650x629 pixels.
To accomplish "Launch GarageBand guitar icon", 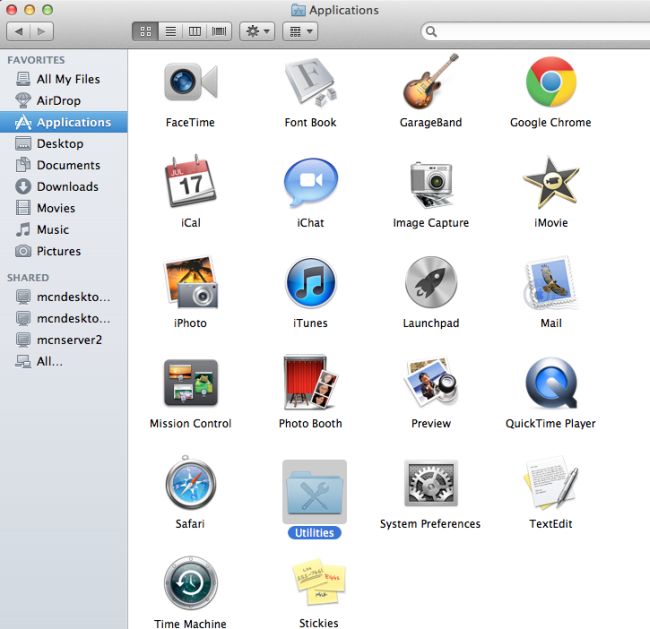I will tap(431, 81).
